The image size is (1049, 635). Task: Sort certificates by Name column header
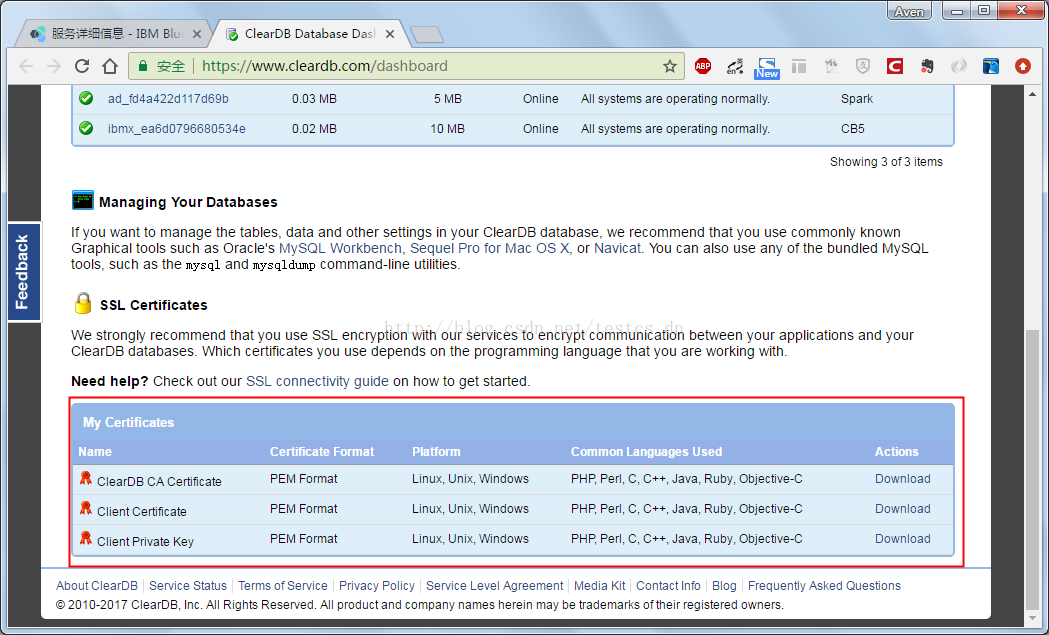pyautogui.click(x=95, y=452)
